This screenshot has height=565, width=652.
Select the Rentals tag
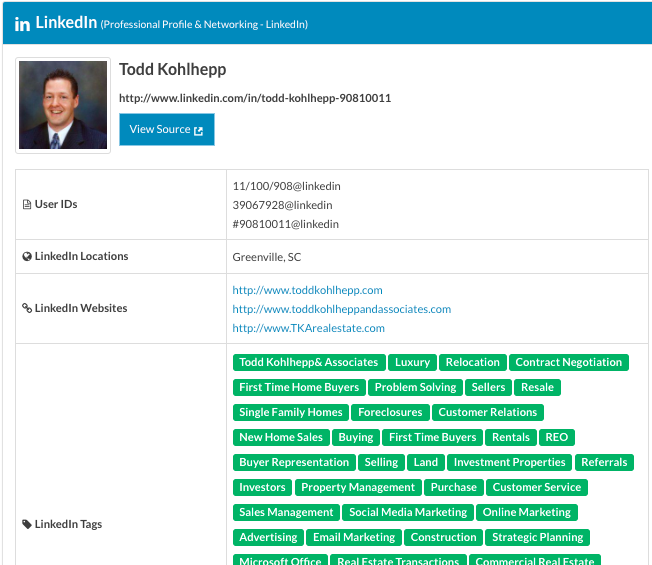coord(511,437)
